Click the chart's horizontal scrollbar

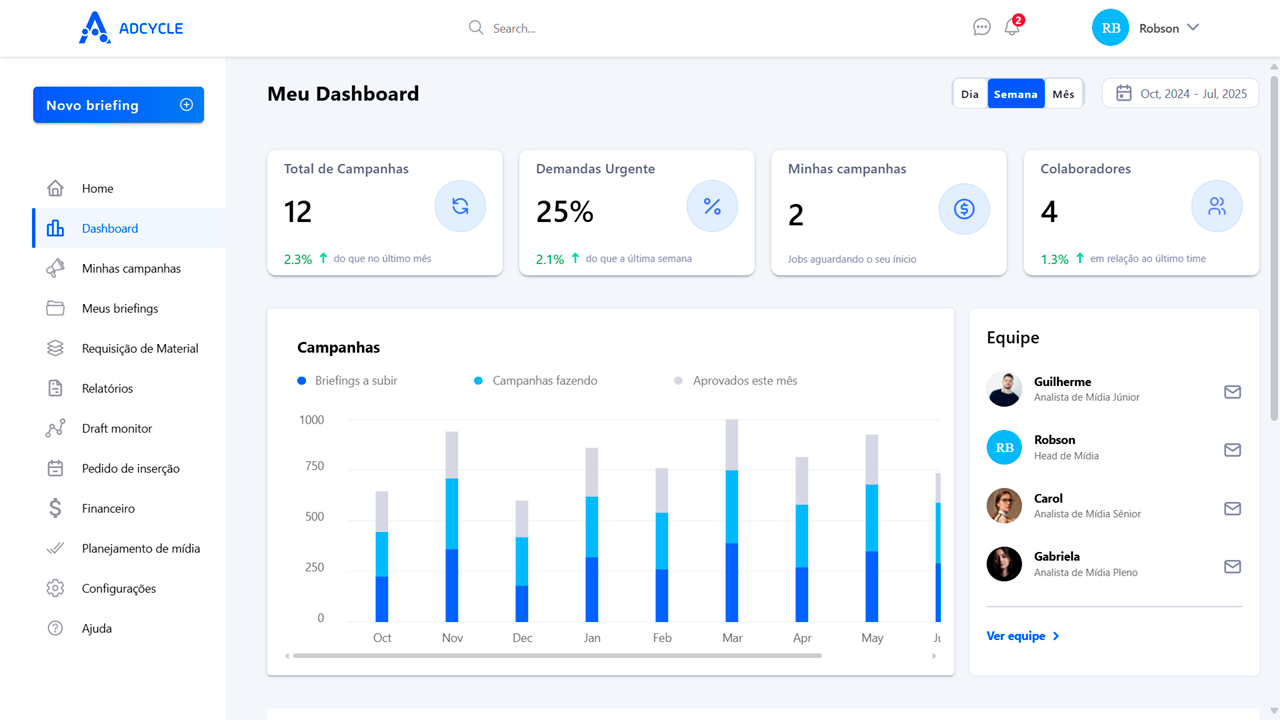coord(557,656)
